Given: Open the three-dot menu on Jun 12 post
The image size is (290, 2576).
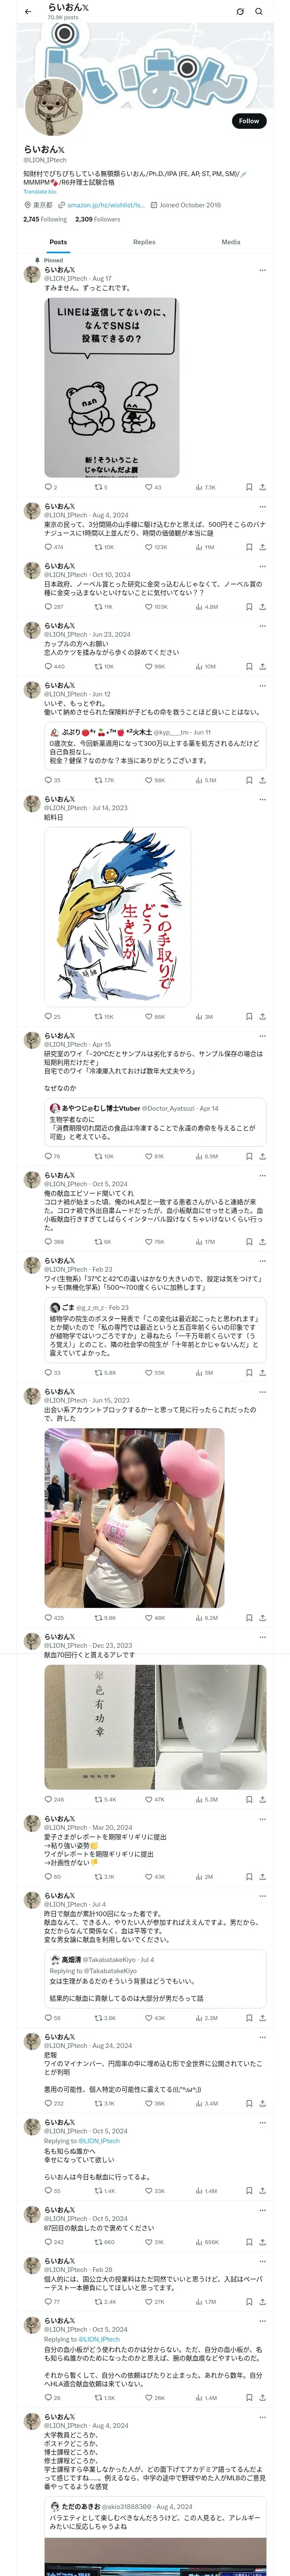Looking at the screenshot, I should pos(262,686).
